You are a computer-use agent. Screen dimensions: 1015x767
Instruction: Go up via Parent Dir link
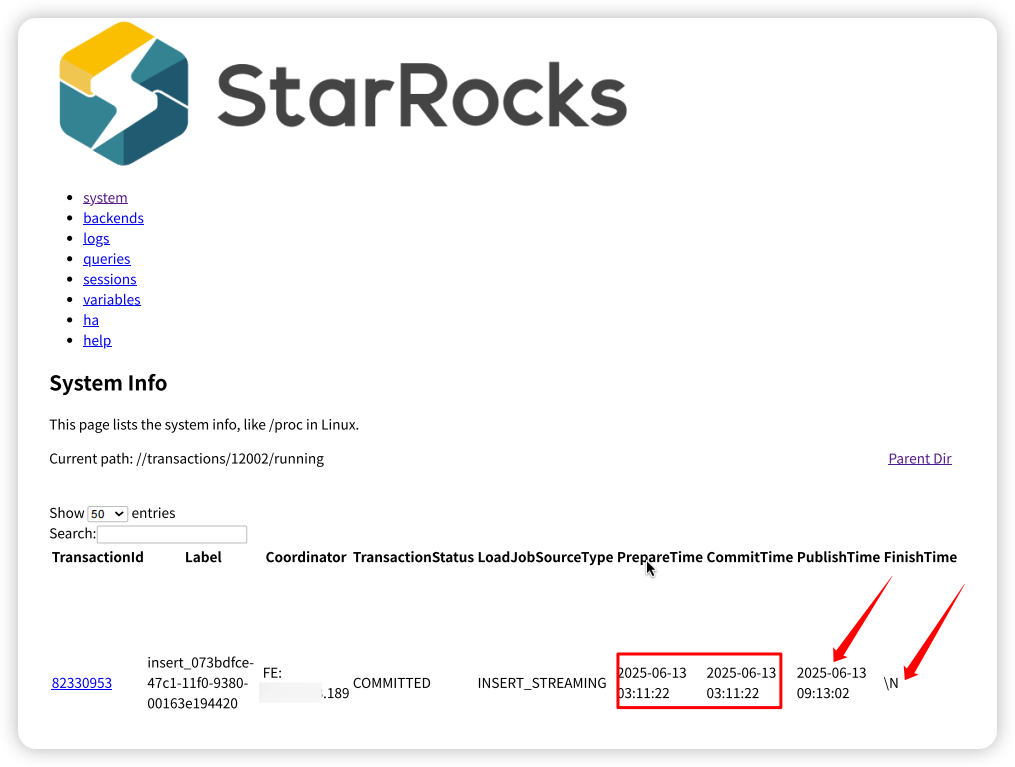tap(920, 459)
